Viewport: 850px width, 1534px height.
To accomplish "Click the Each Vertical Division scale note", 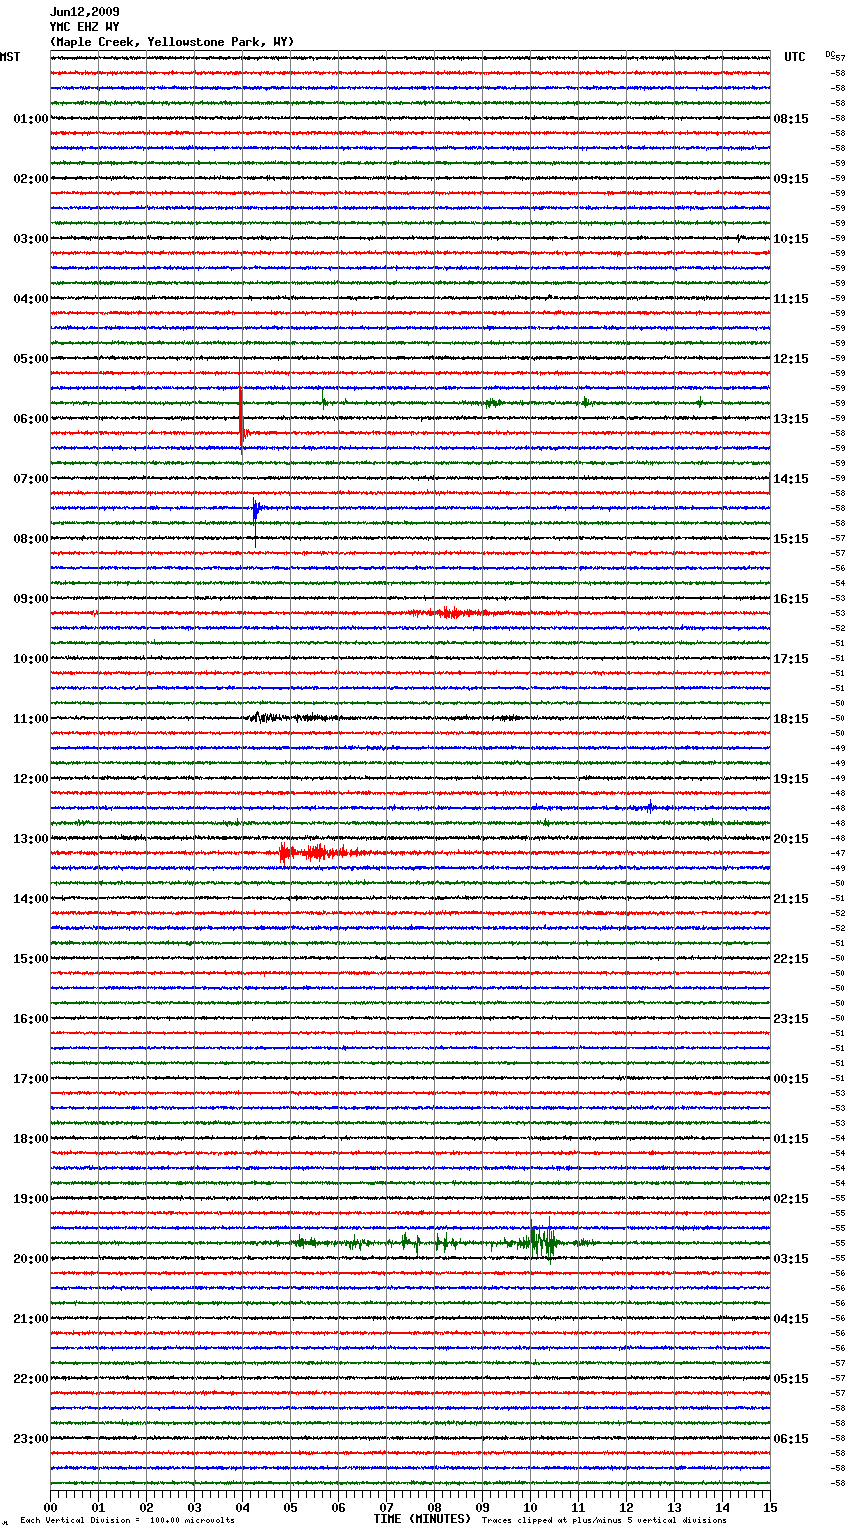I will click(x=128, y=1520).
